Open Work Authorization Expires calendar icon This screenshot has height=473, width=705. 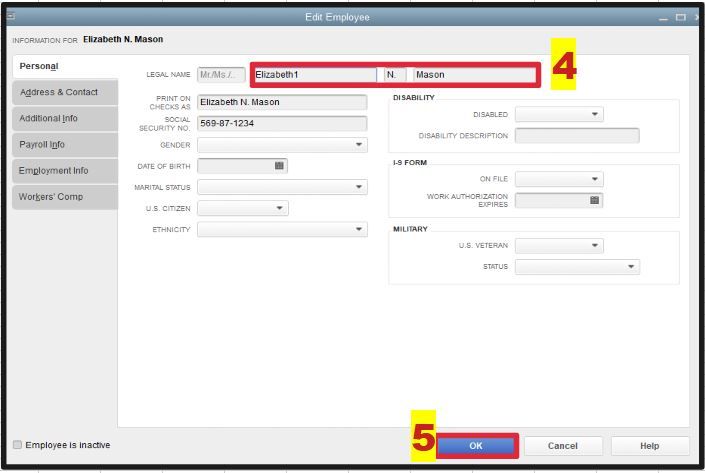pyautogui.click(x=594, y=200)
